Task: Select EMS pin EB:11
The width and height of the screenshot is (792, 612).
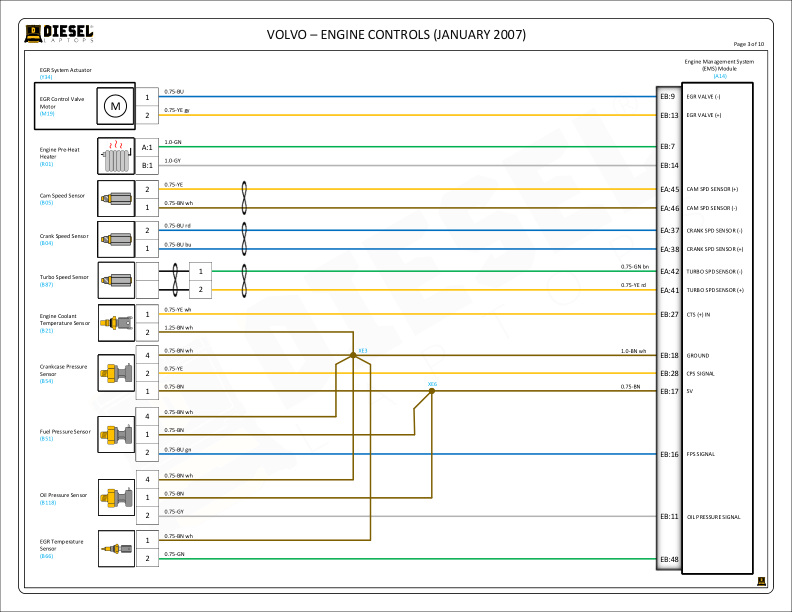Action: pos(669,517)
